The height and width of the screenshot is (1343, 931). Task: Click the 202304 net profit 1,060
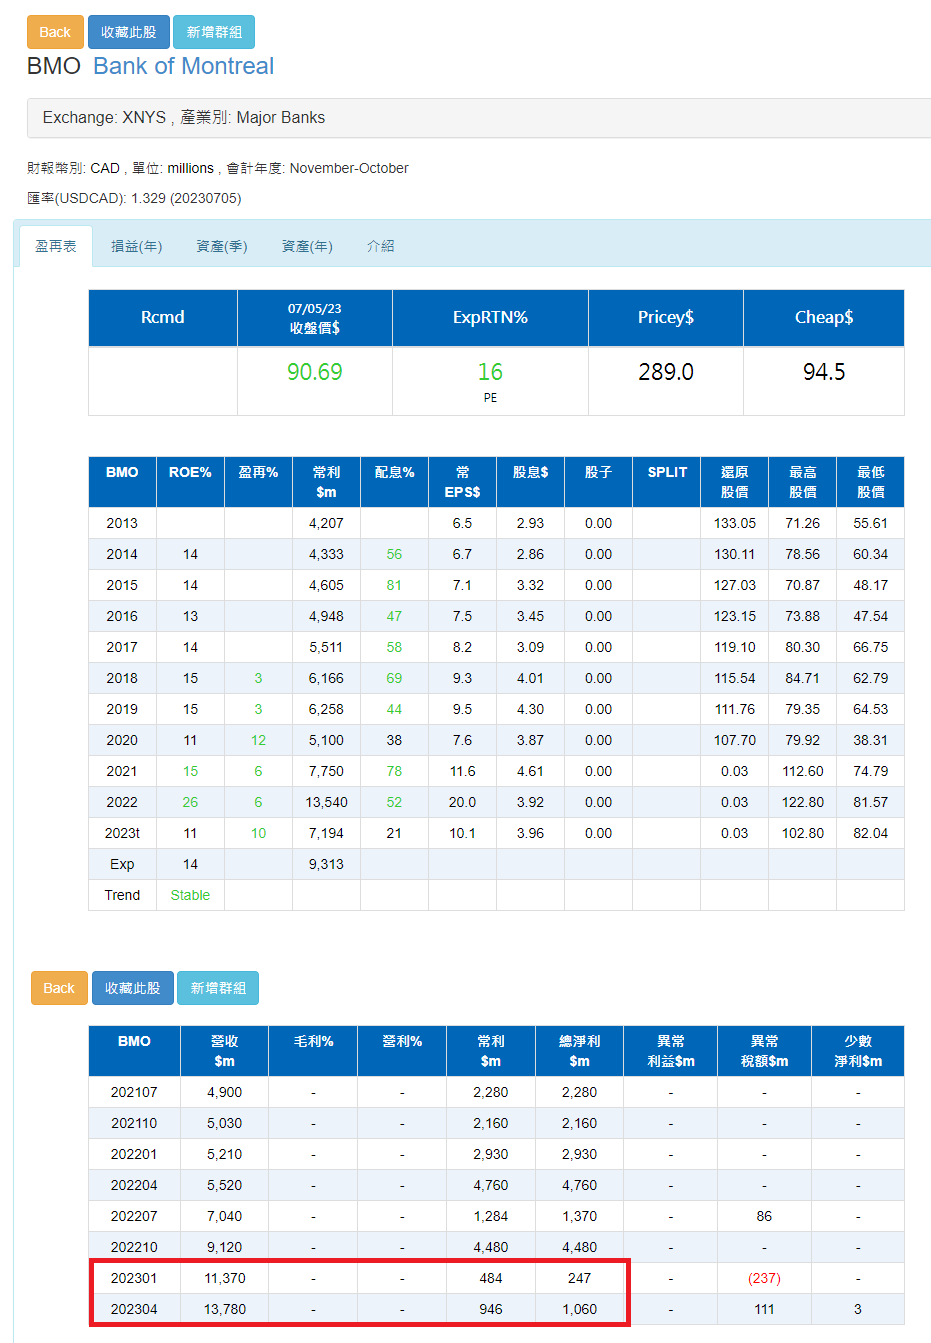[579, 1309]
